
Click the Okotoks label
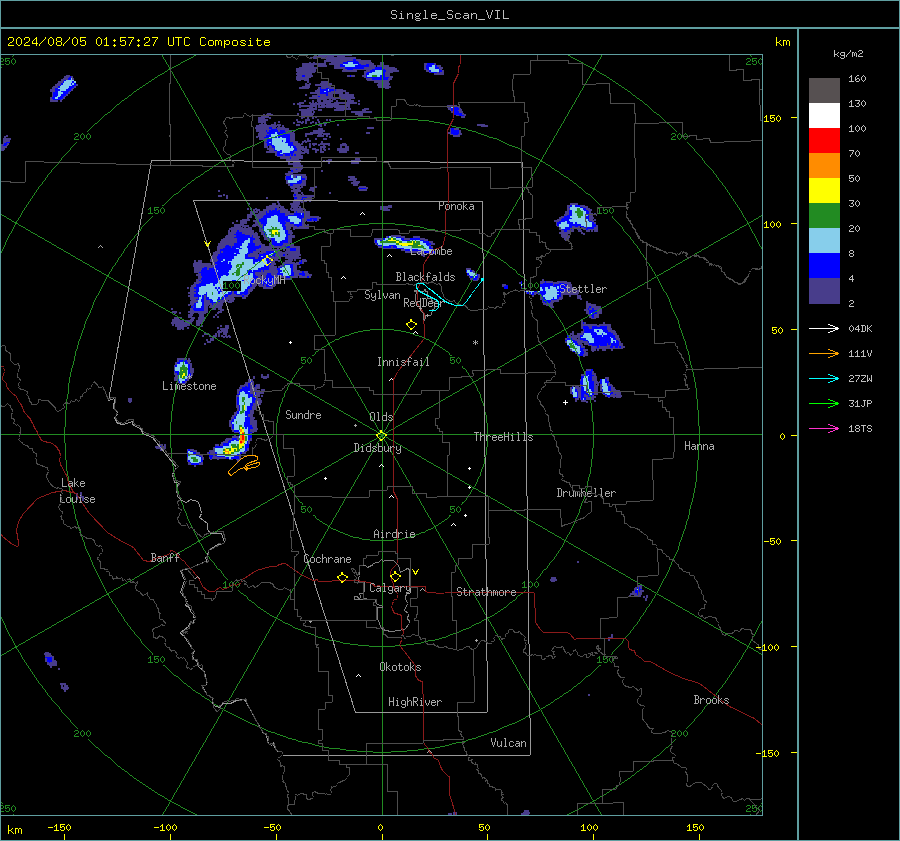click(x=400, y=667)
